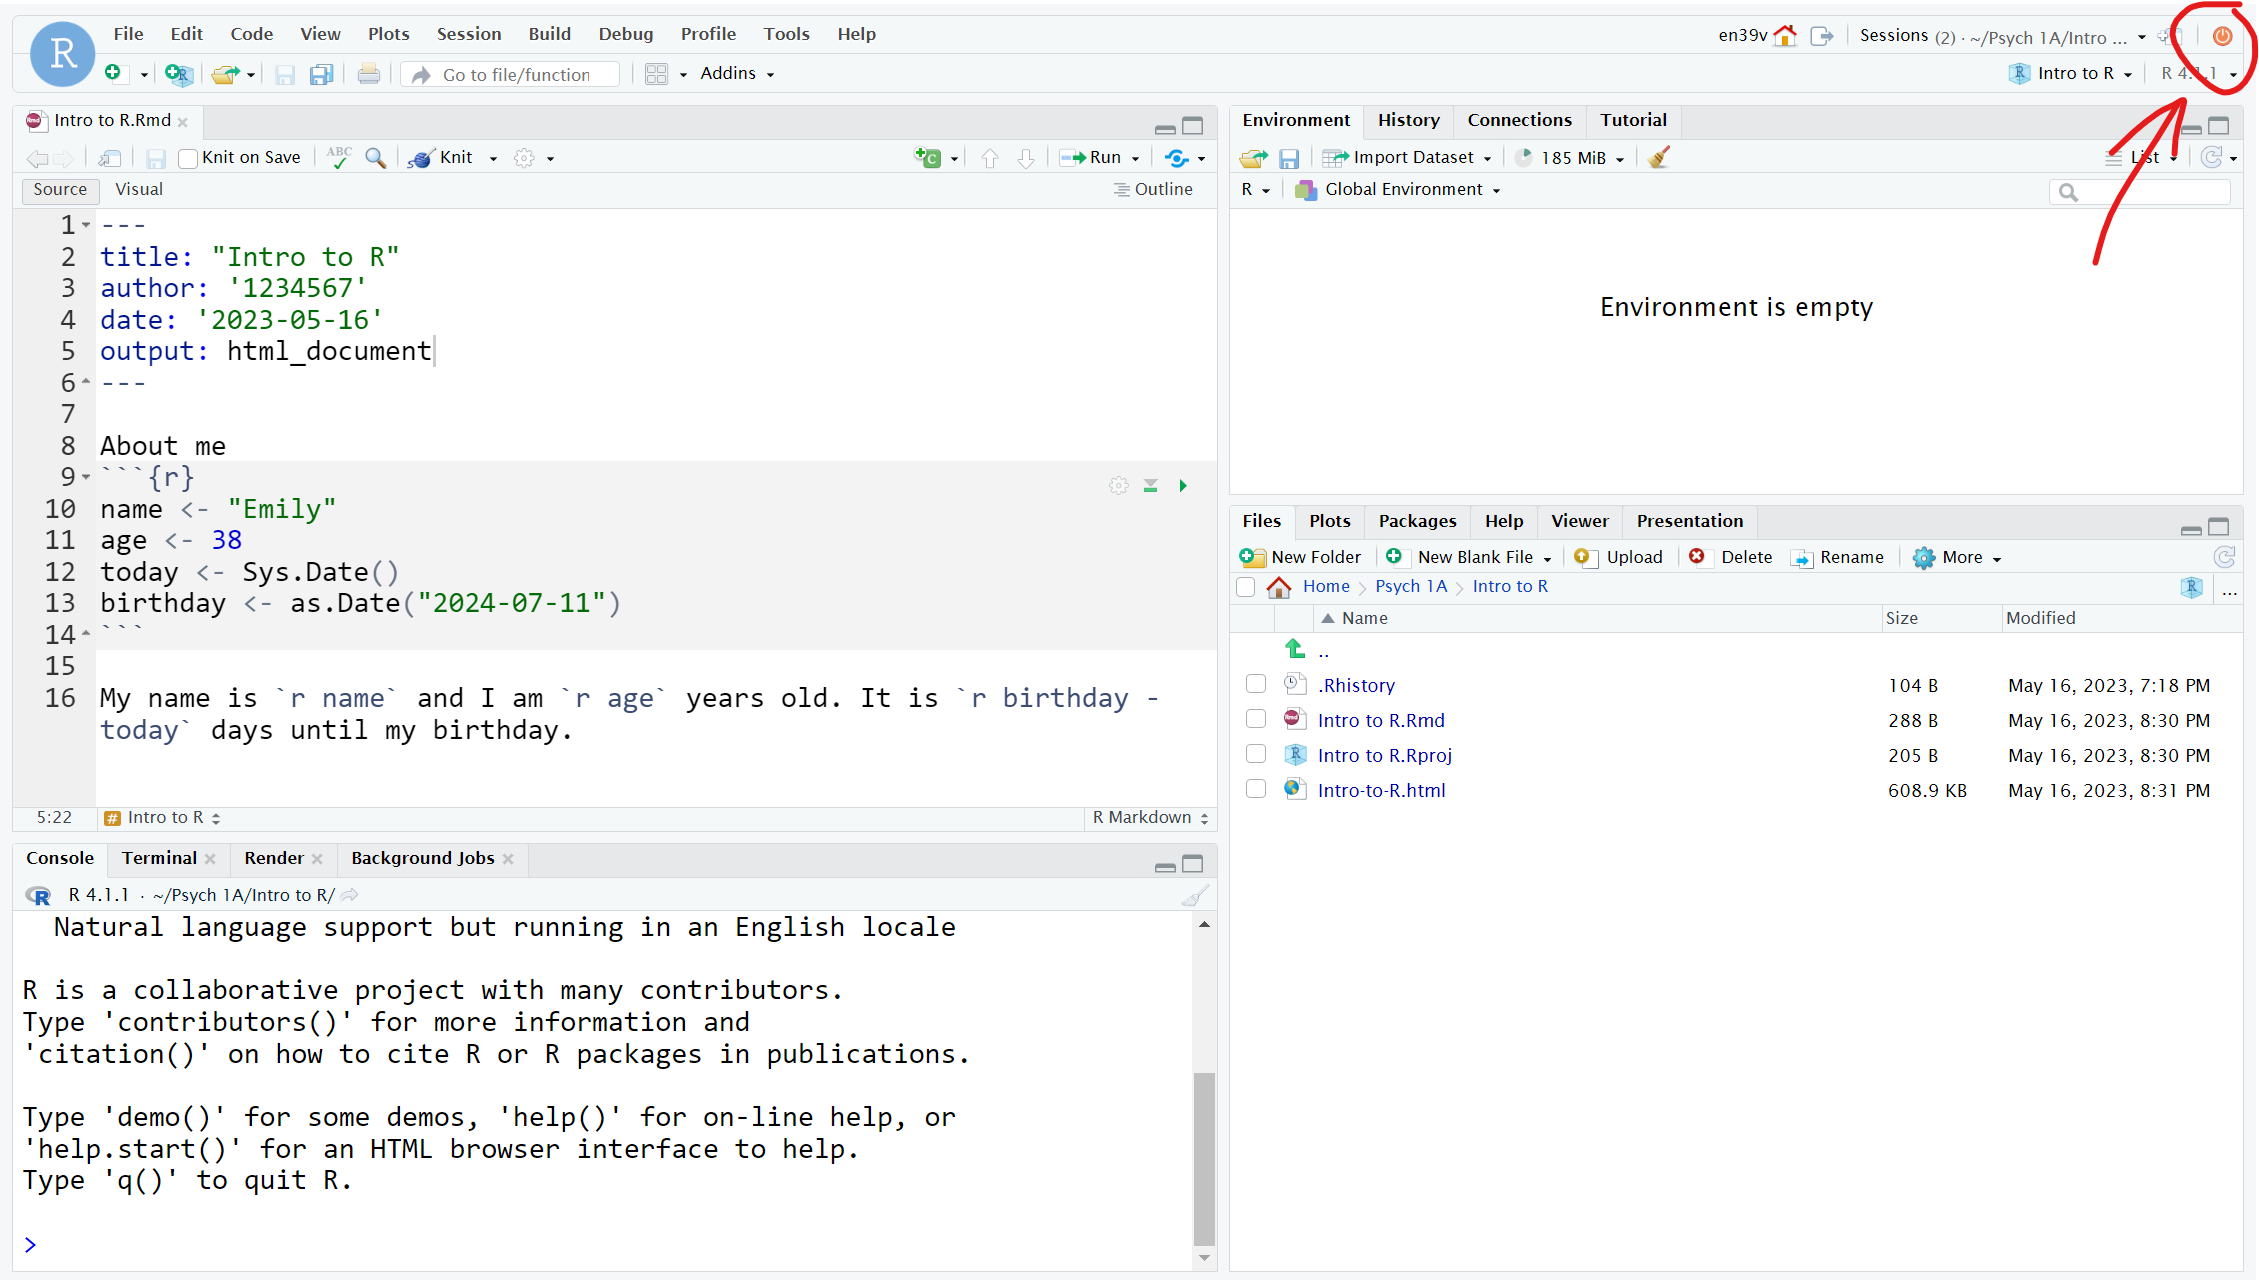Click the Run code chunk icon
This screenshot has height=1280, width=2259.
coord(1182,486)
